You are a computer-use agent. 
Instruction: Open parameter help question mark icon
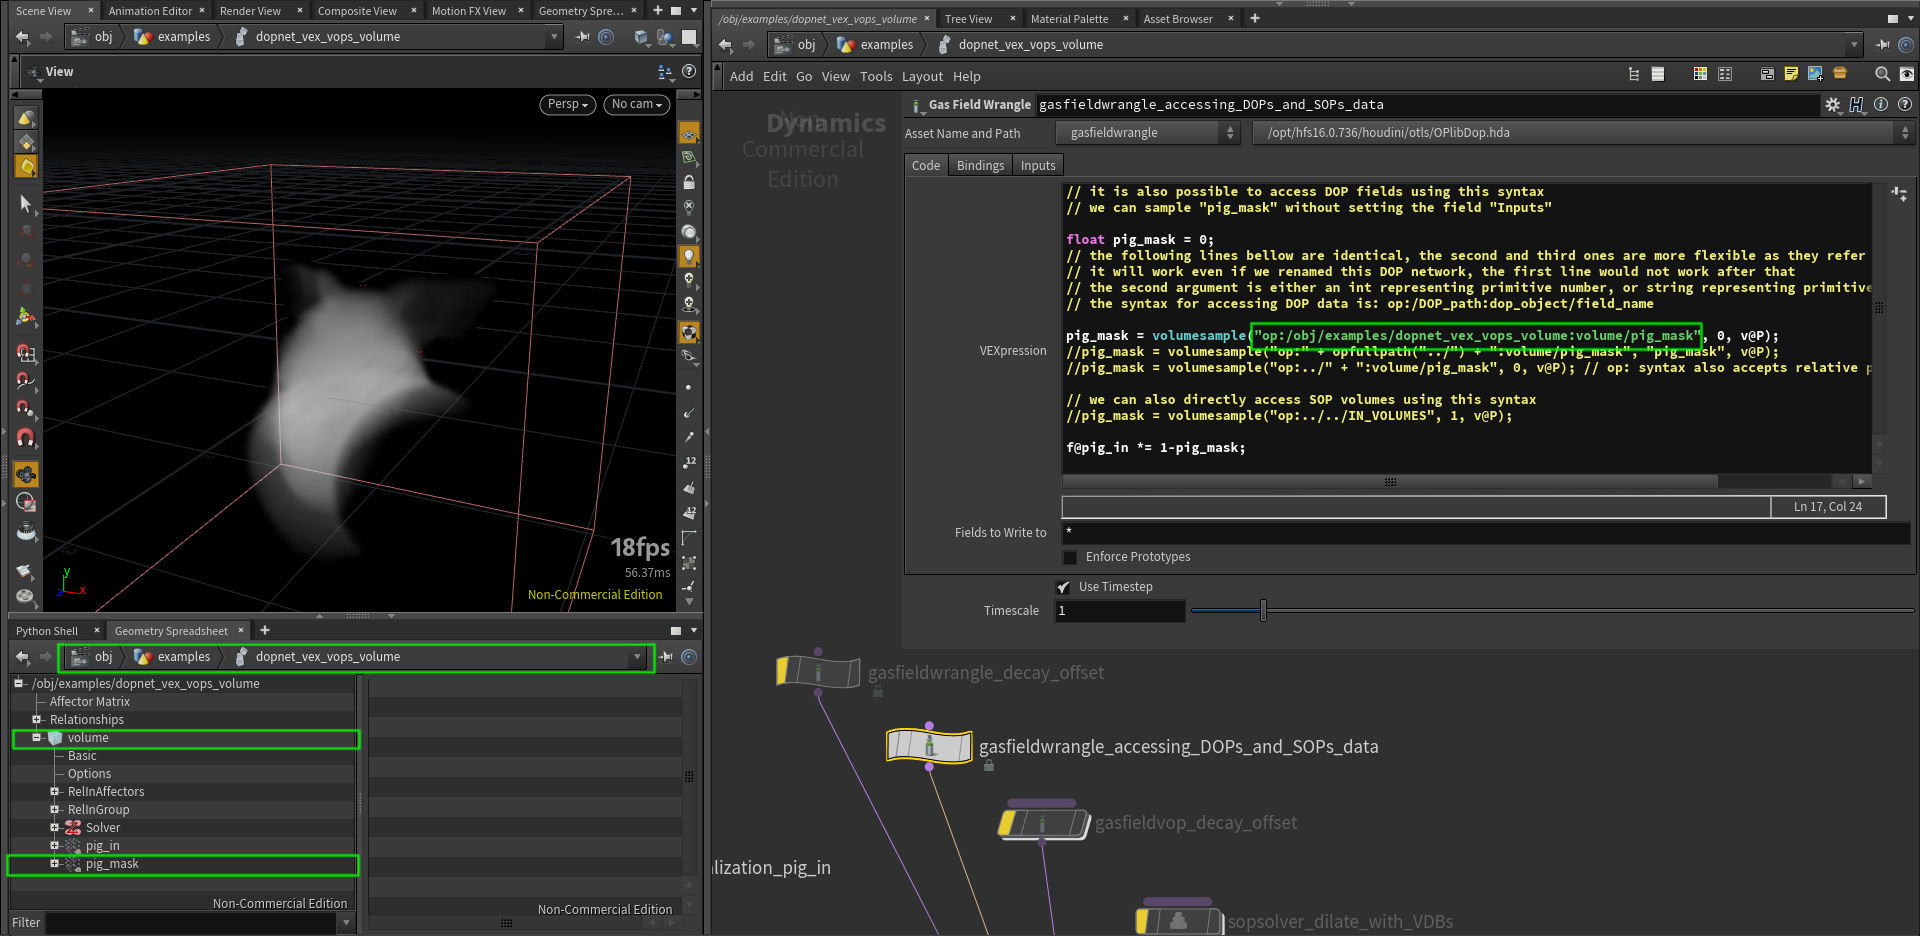pos(1904,104)
